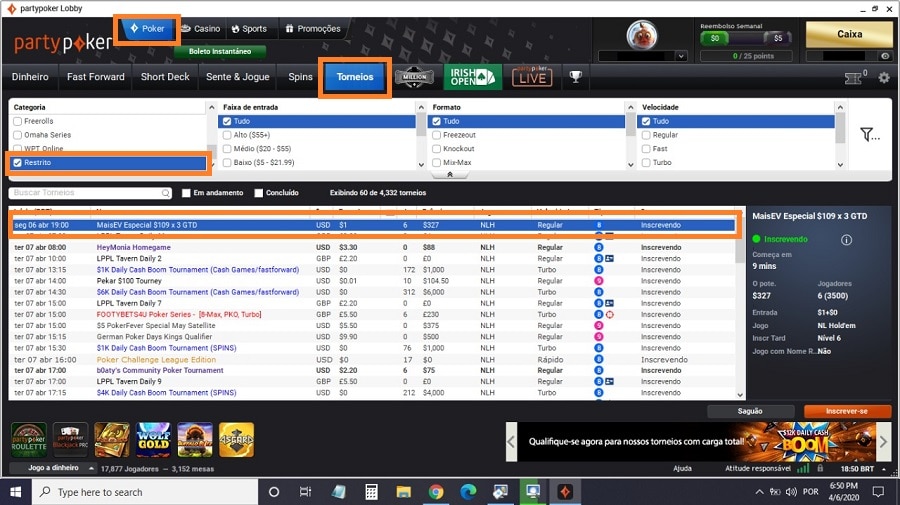Open the settings gear icon

pos(884,77)
